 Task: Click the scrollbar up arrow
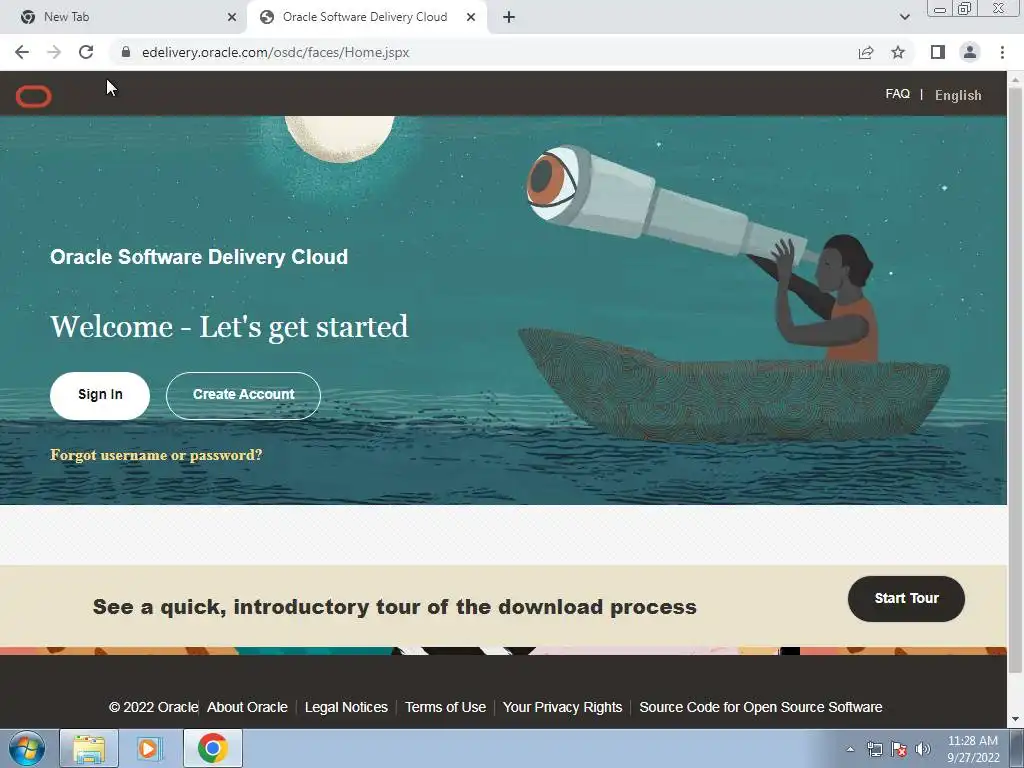[x=1016, y=79]
